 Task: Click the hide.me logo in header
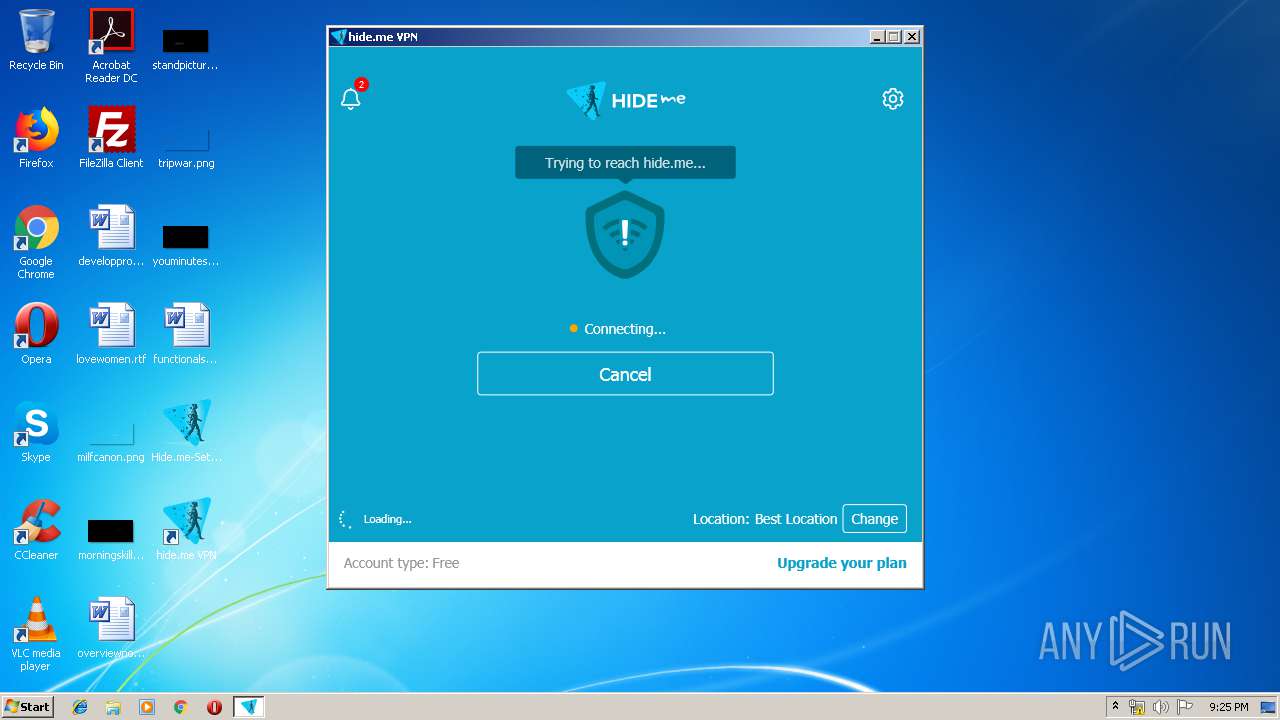click(x=625, y=100)
